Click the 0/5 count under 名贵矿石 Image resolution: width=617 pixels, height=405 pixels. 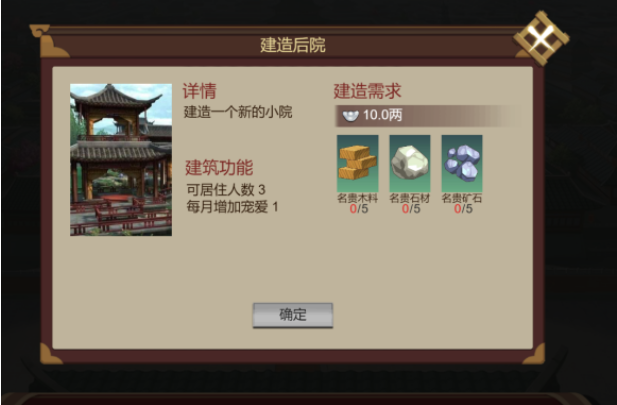[463, 209]
